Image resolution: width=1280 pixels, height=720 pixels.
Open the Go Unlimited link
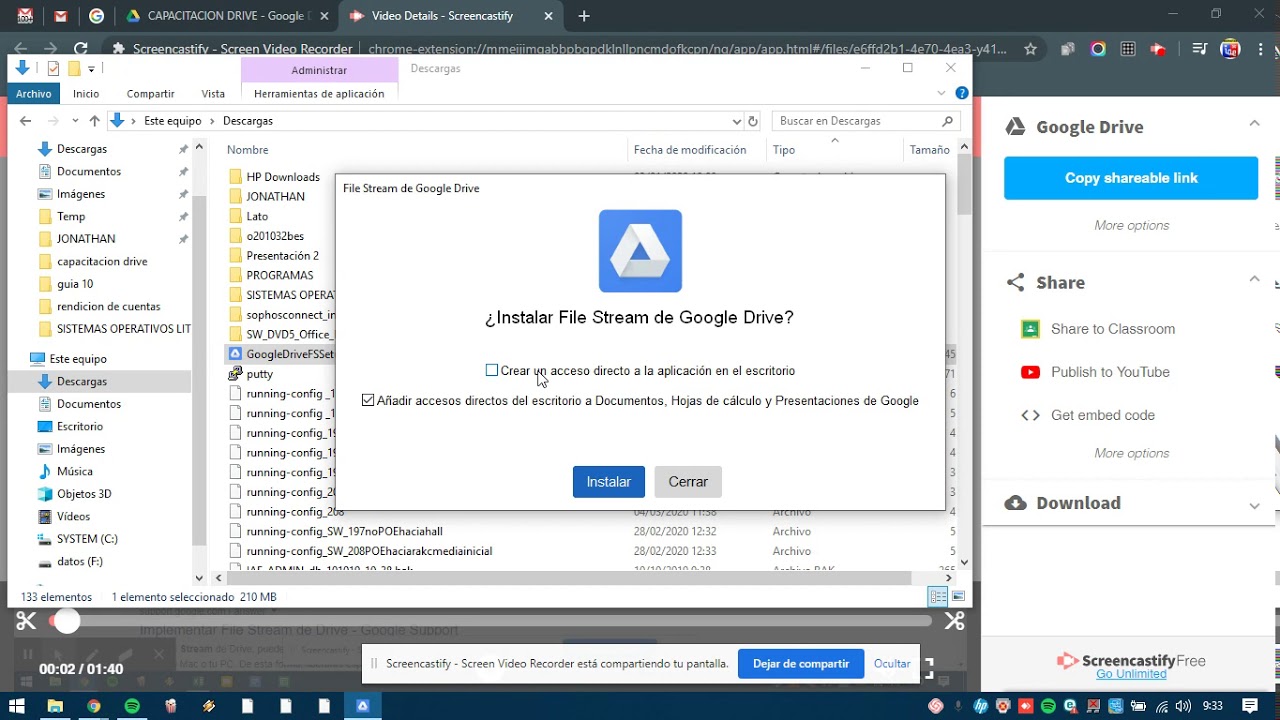tap(1131, 674)
